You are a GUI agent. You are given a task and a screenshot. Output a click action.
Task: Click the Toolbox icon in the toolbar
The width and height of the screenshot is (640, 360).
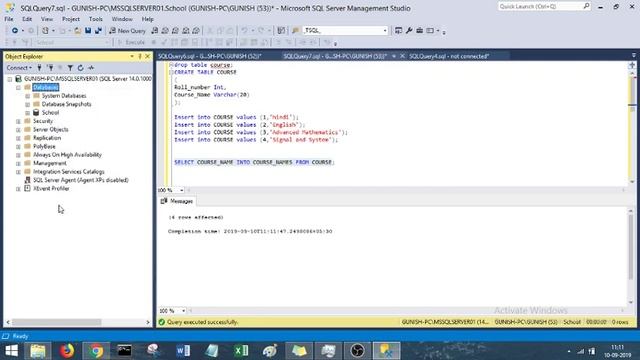tap(419, 31)
